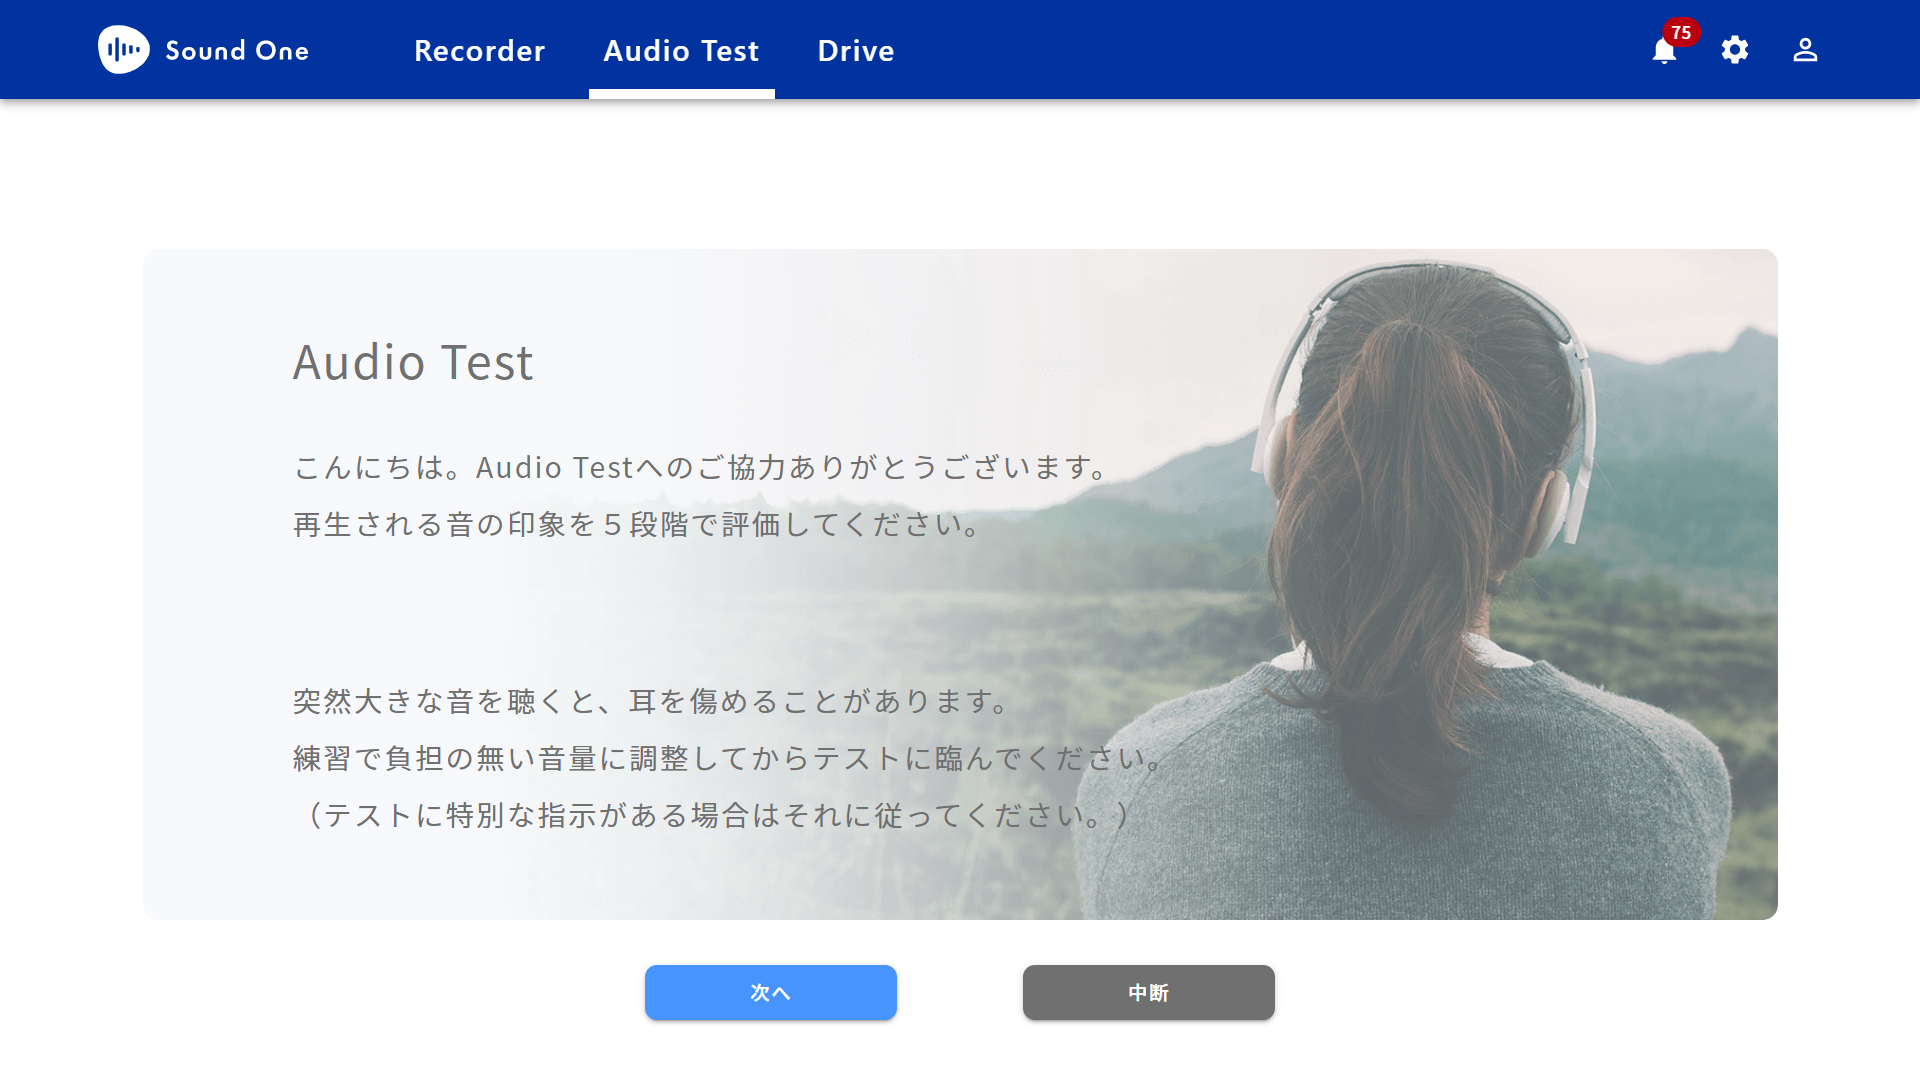The width and height of the screenshot is (1920, 1080).
Task: Select the Audio Test tab
Action: [x=681, y=50]
